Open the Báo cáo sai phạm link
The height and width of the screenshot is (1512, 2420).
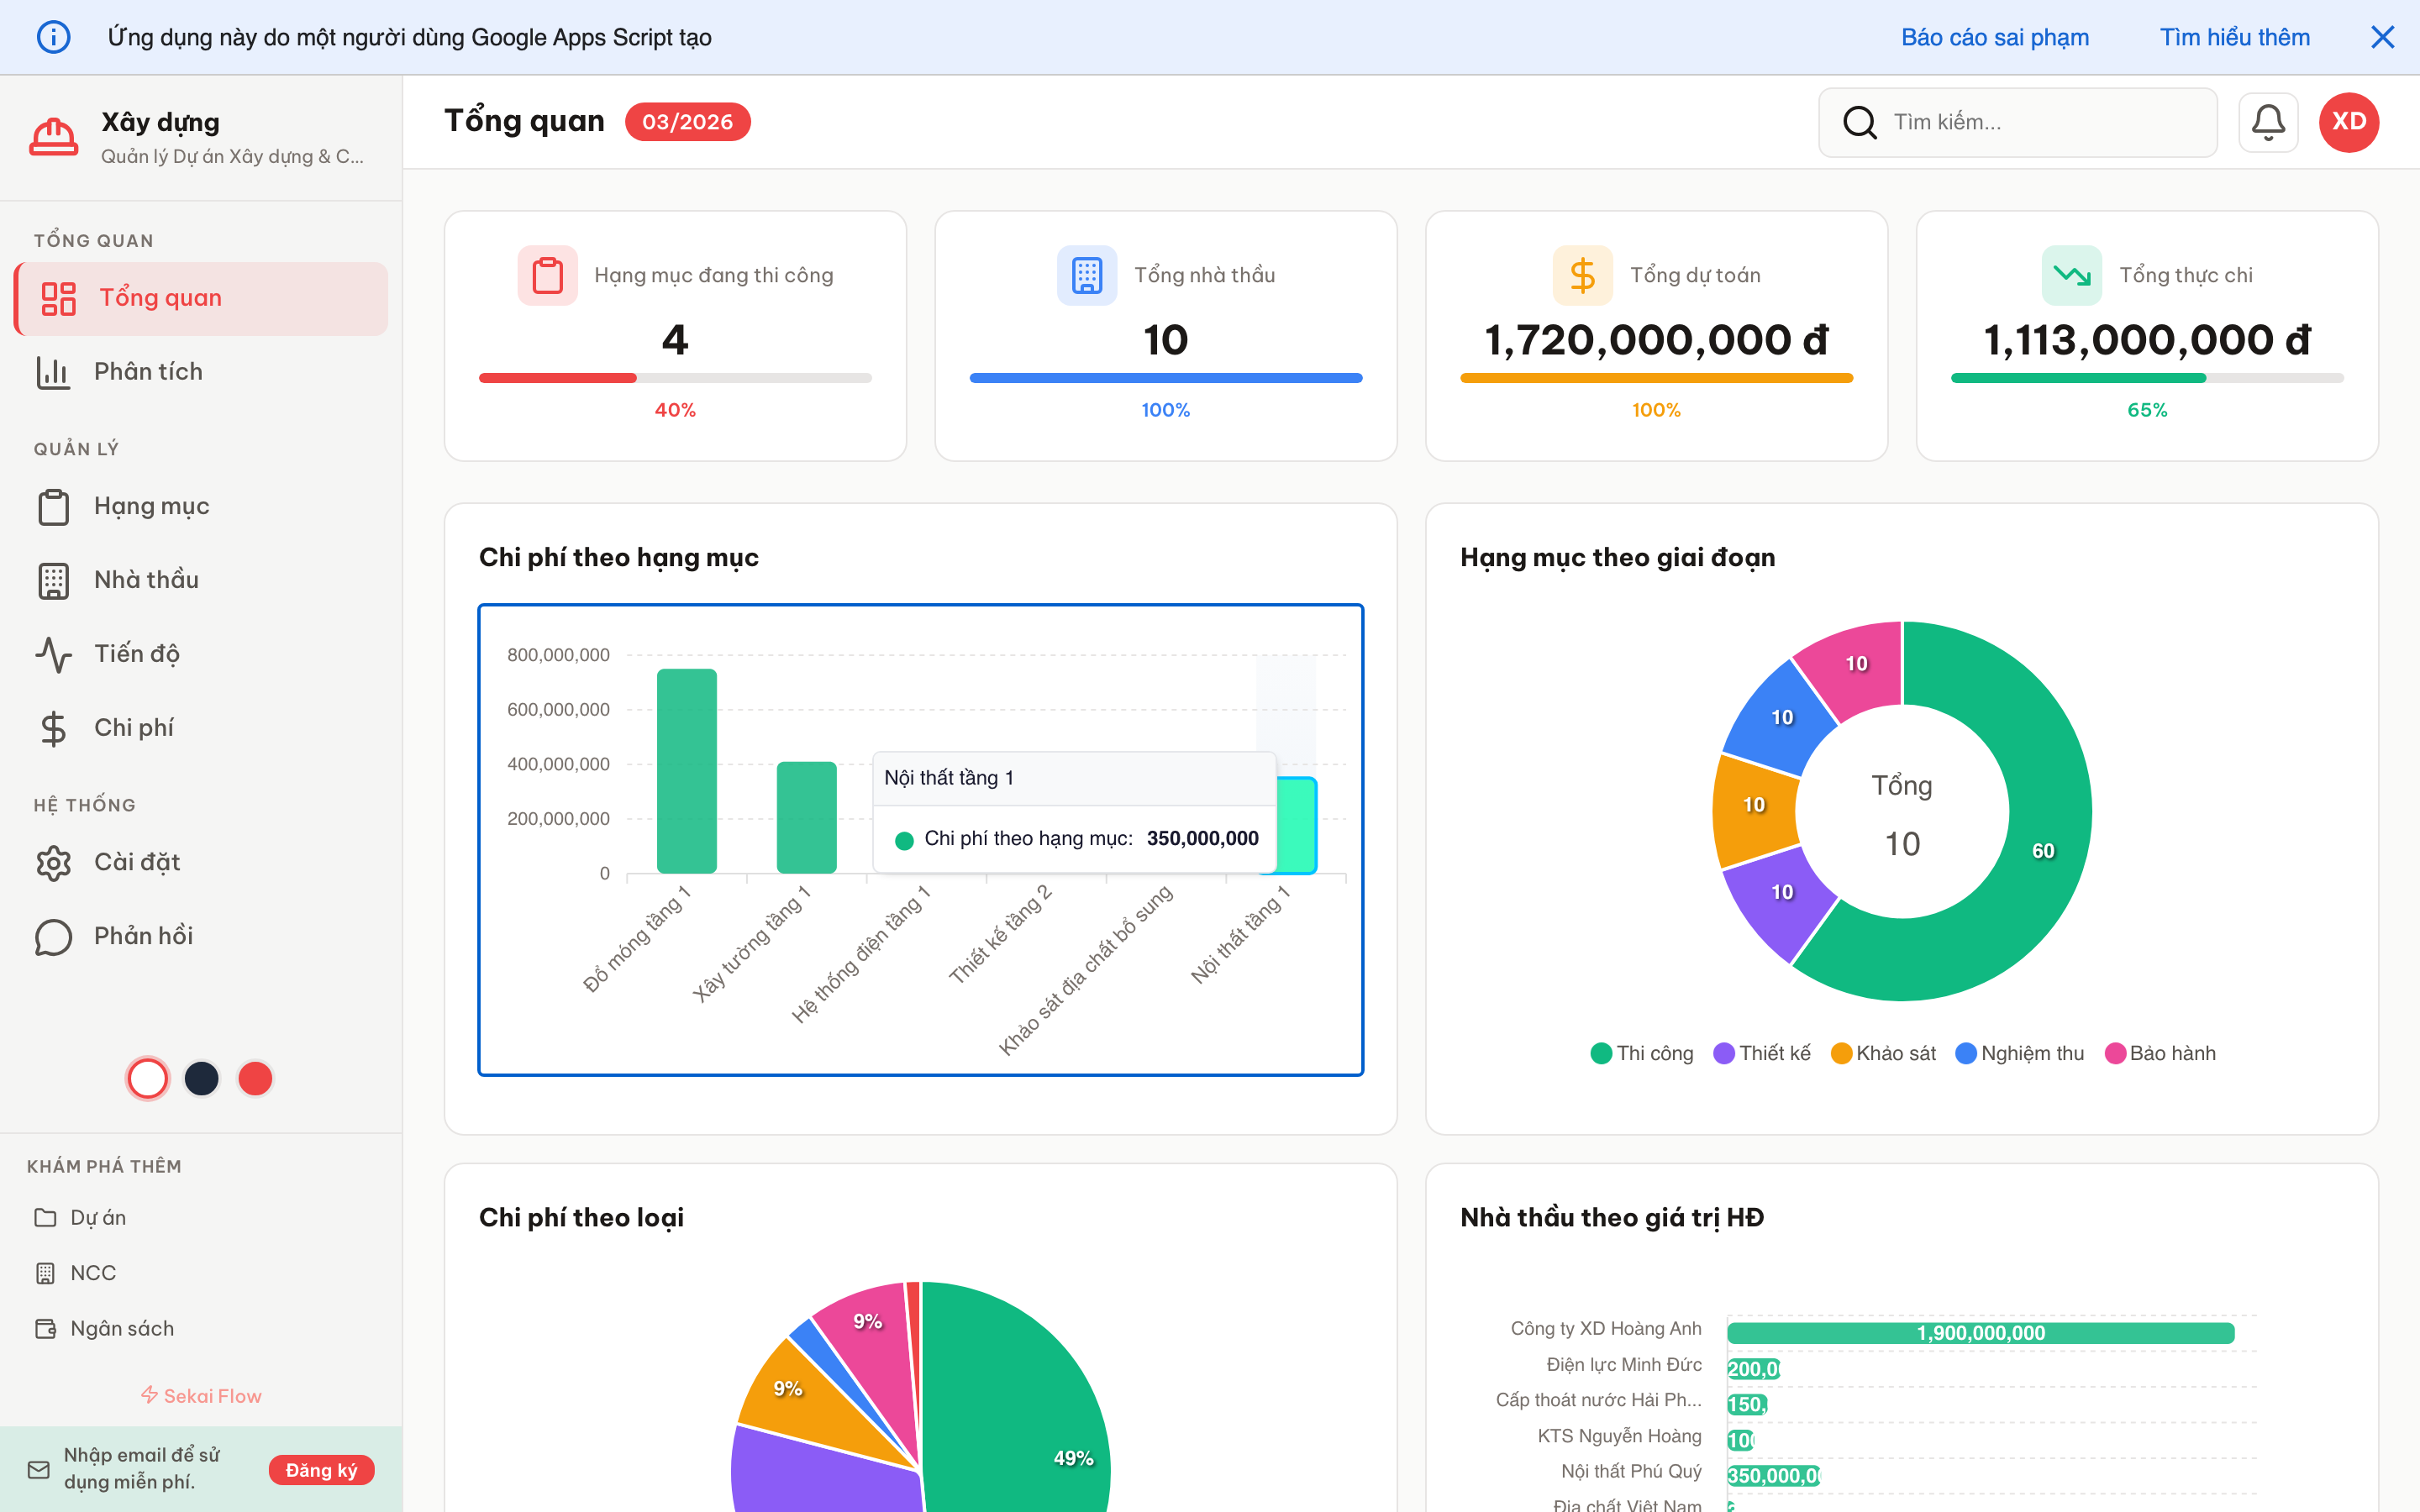pos(1994,36)
